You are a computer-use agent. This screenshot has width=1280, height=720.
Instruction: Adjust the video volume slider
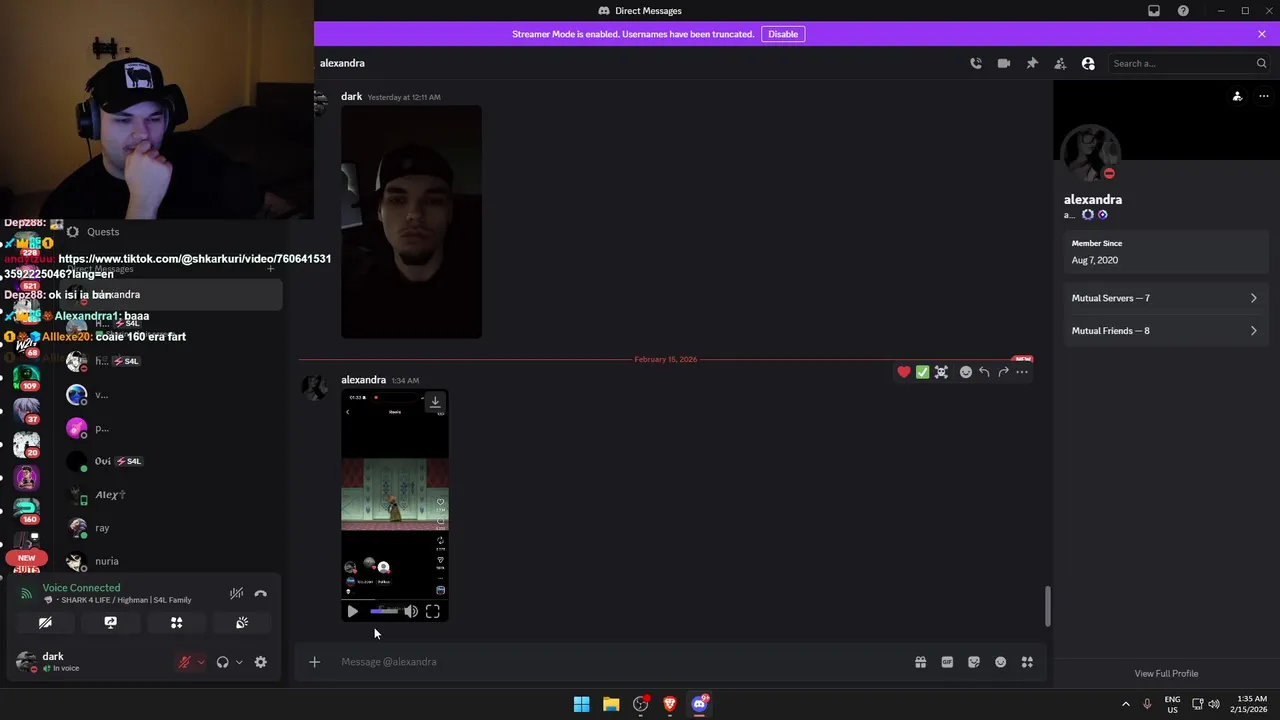[384, 611]
